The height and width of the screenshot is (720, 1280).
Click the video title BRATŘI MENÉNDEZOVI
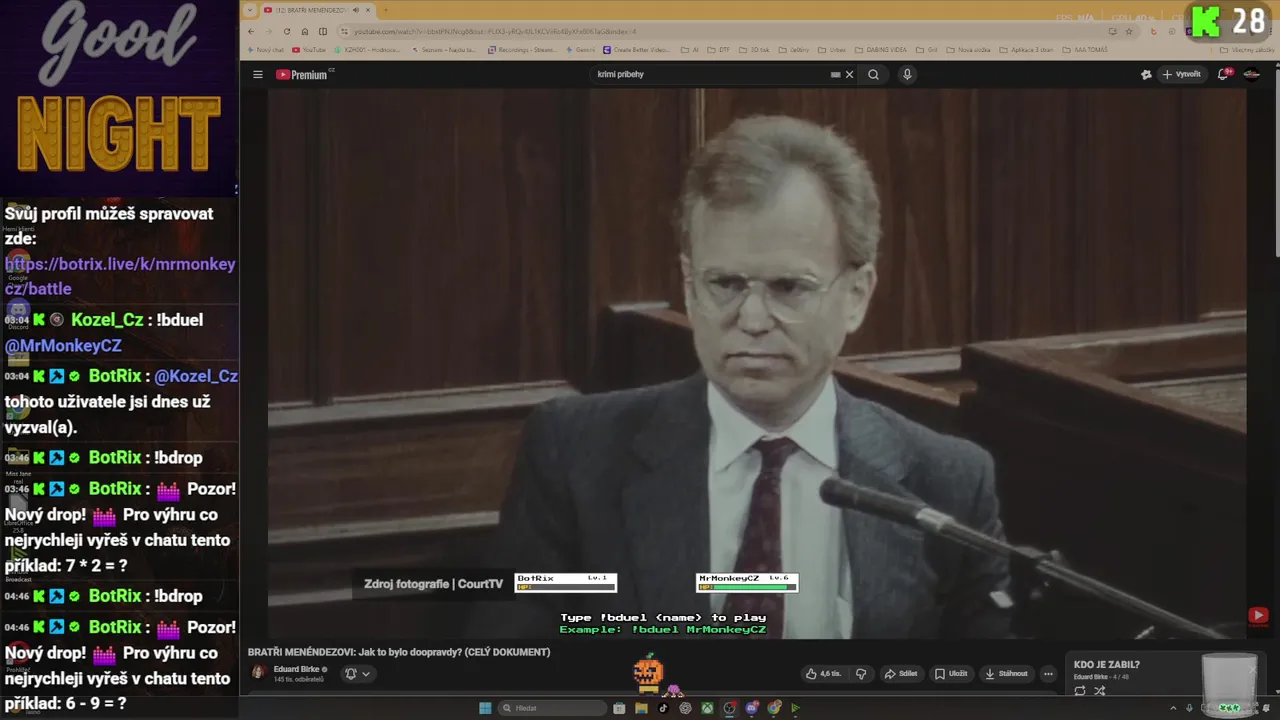tap(399, 652)
